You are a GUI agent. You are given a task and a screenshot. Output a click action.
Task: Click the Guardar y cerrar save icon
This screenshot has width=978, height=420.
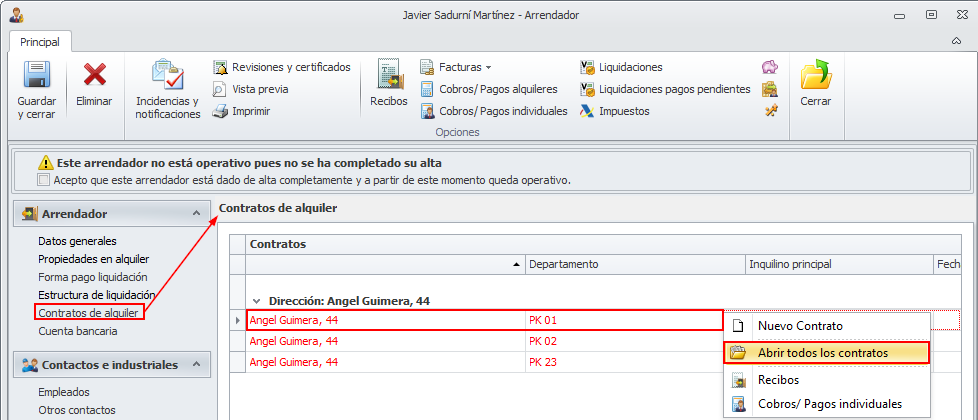tap(36, 76)
